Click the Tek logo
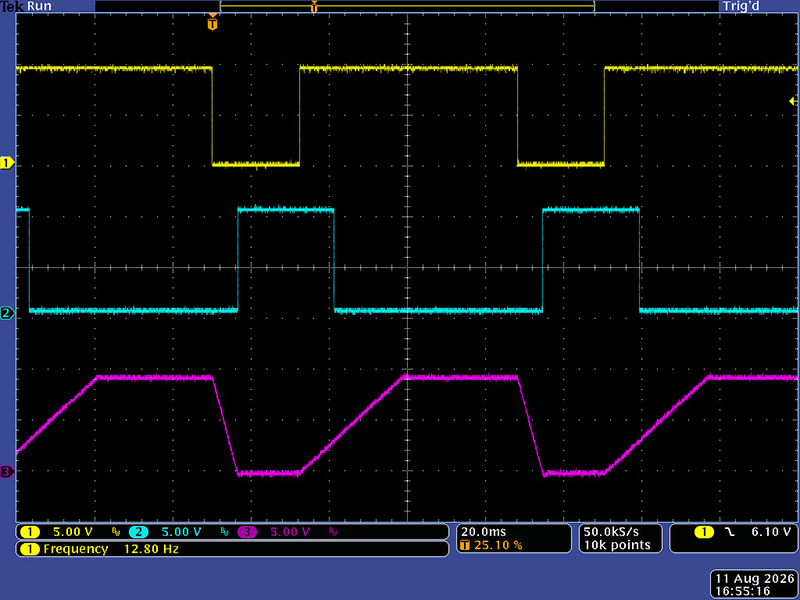800x600 pixels. [x=12, y=6]
